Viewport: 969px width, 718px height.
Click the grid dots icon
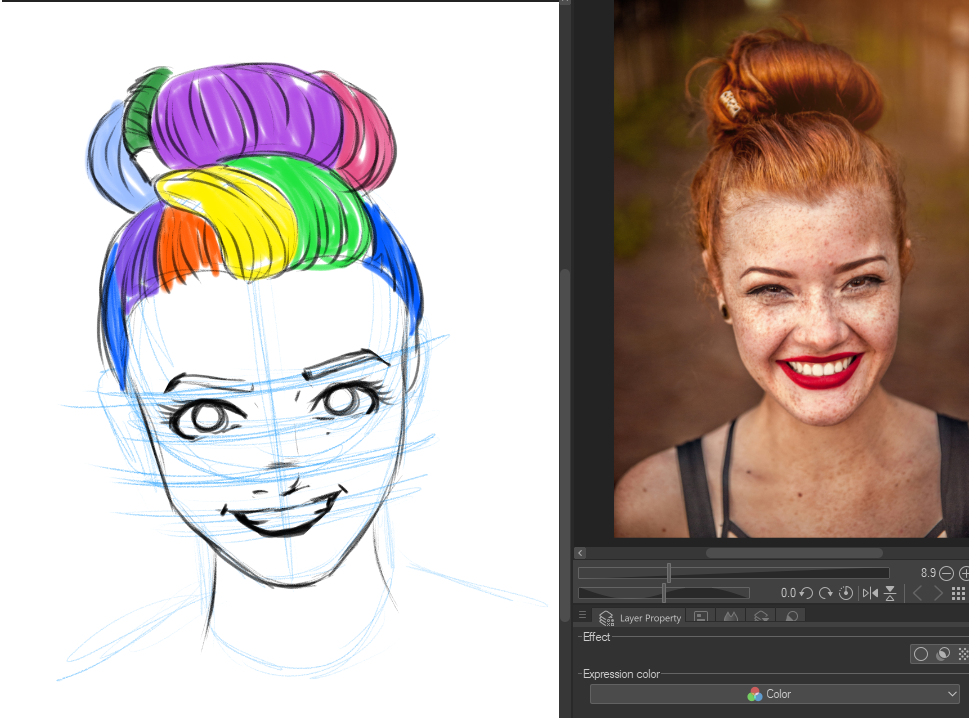coord(958,593)
